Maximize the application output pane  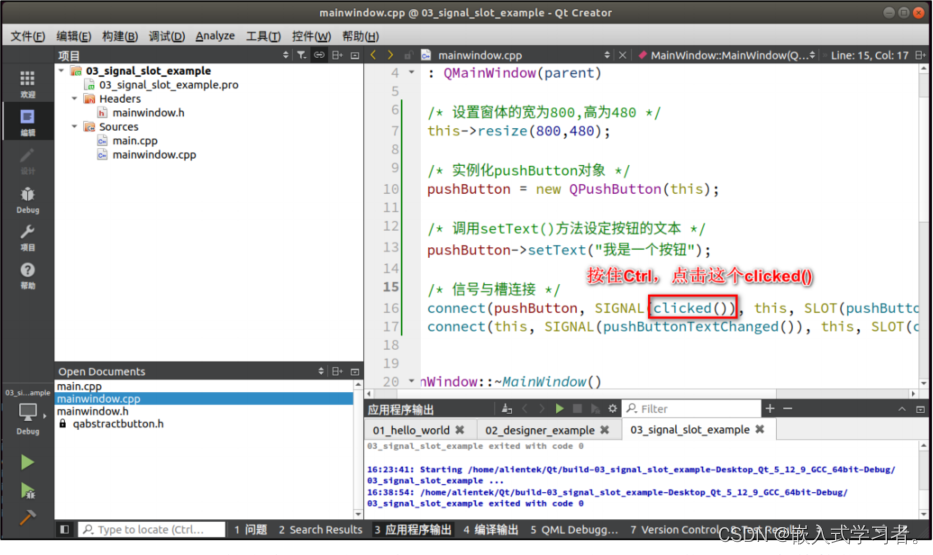click(921, 409)
